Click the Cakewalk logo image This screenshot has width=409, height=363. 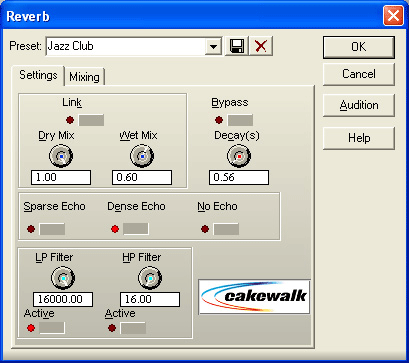pos(254,297)
